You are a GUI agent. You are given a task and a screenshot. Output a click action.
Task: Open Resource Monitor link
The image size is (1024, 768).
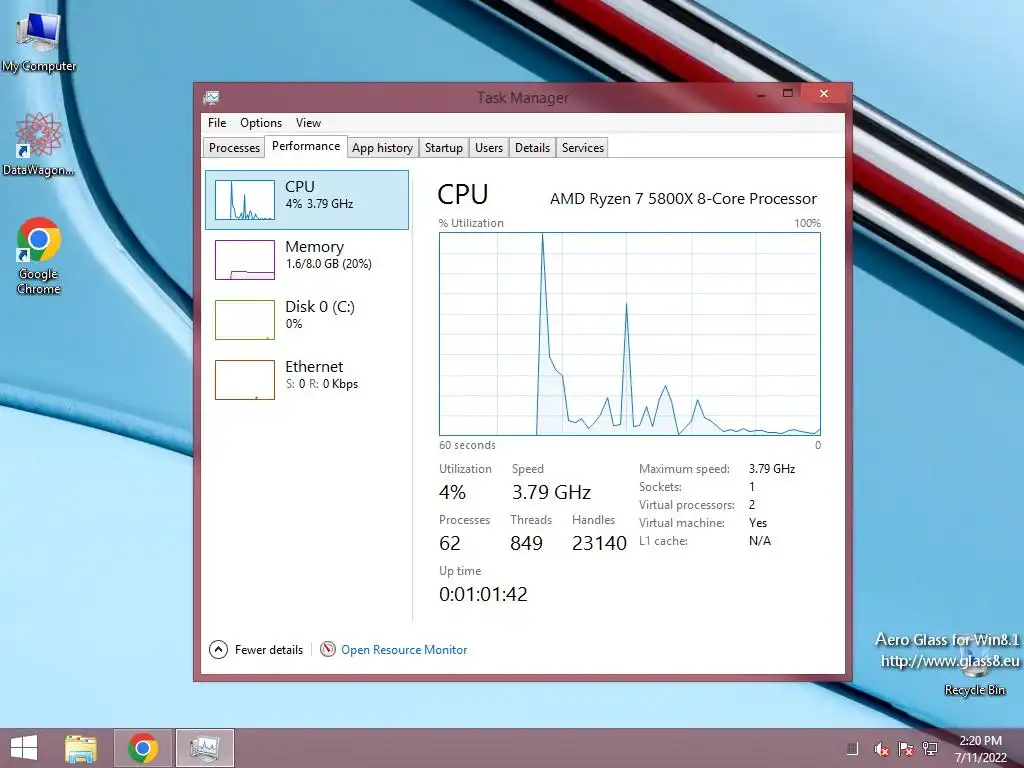(404, 650)
